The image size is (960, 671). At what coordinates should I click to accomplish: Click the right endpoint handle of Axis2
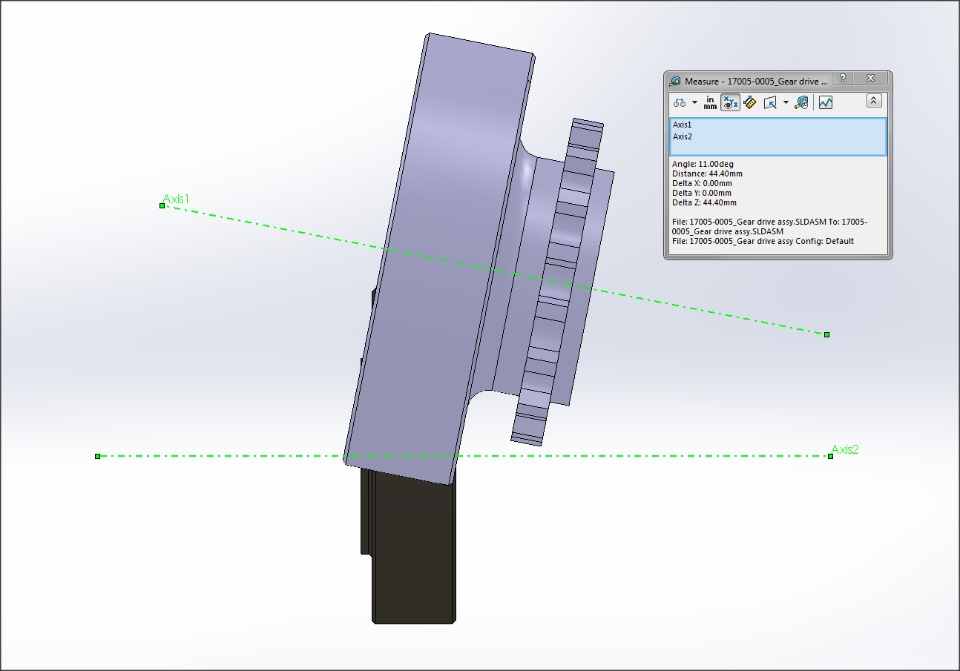830,456
